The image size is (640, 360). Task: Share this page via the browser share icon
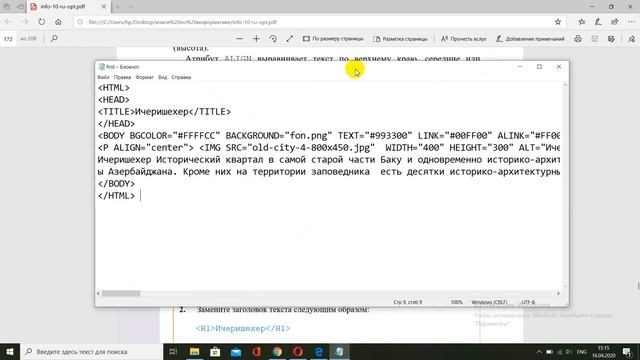click(614, 22)
